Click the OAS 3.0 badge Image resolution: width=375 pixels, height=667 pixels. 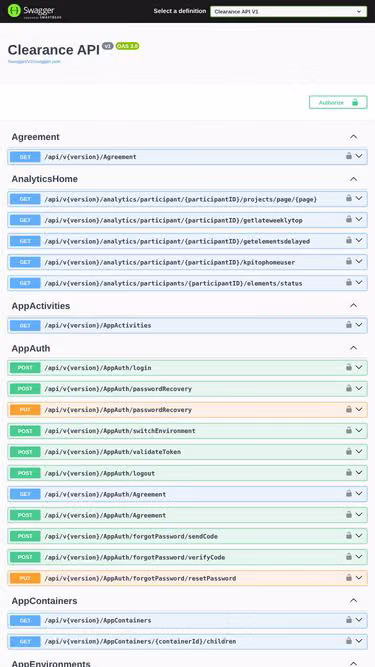point(127,46)
